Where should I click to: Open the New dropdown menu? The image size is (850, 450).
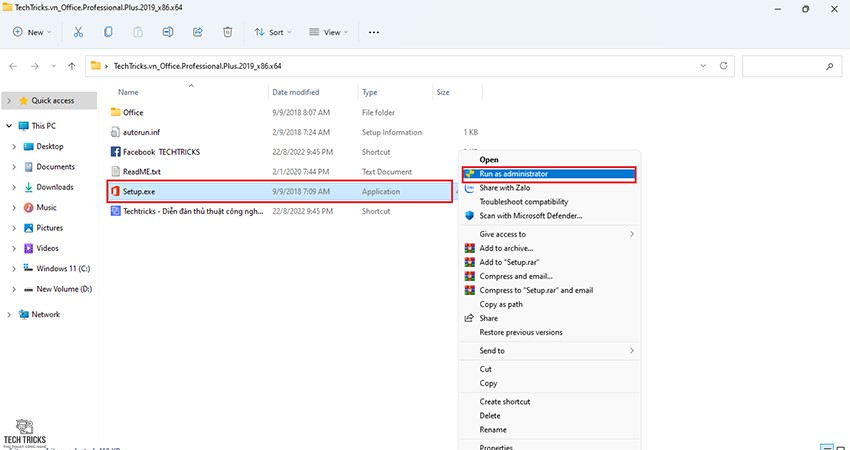(x=33, y=32)
